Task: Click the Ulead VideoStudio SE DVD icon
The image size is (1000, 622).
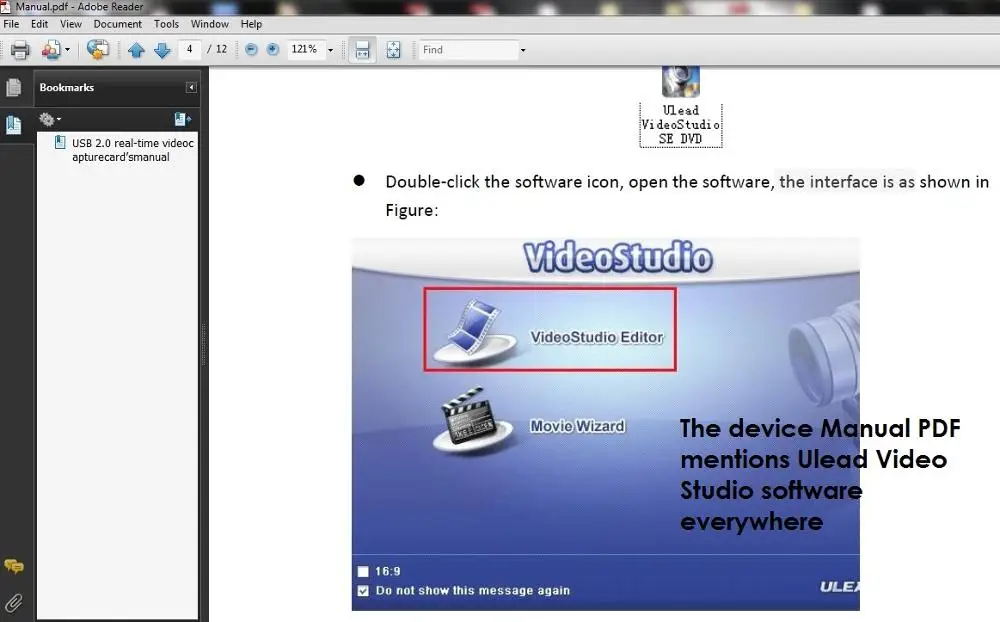Action: coord(680,82)
